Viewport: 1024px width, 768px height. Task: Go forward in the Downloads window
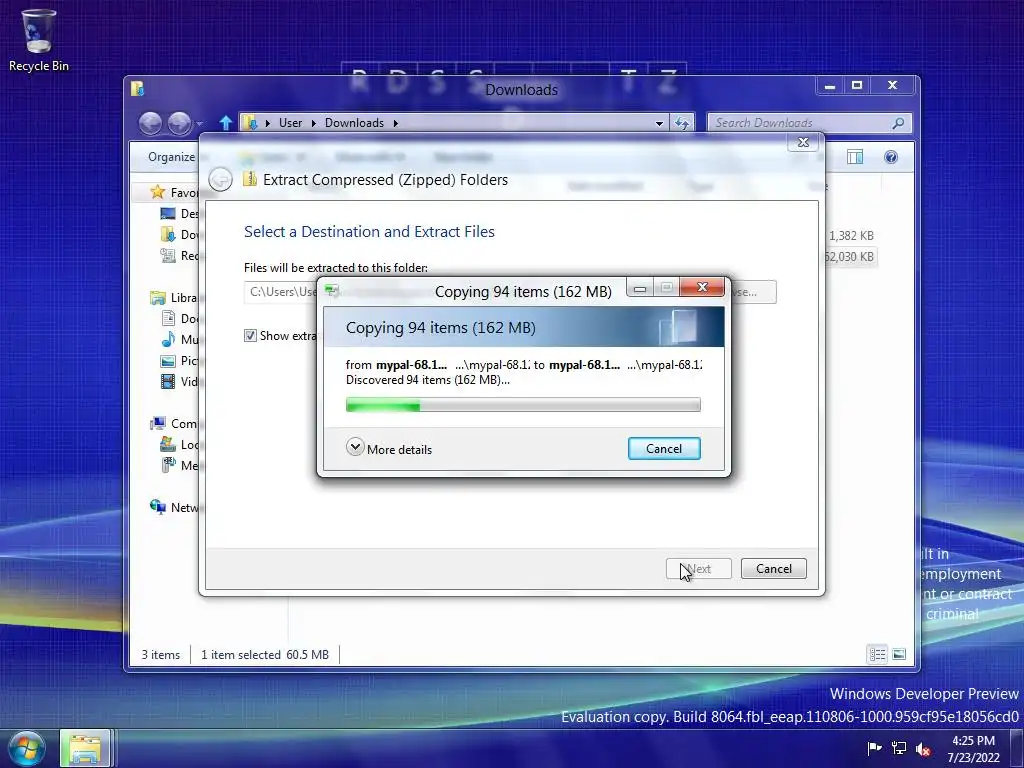tap(179, 123)
